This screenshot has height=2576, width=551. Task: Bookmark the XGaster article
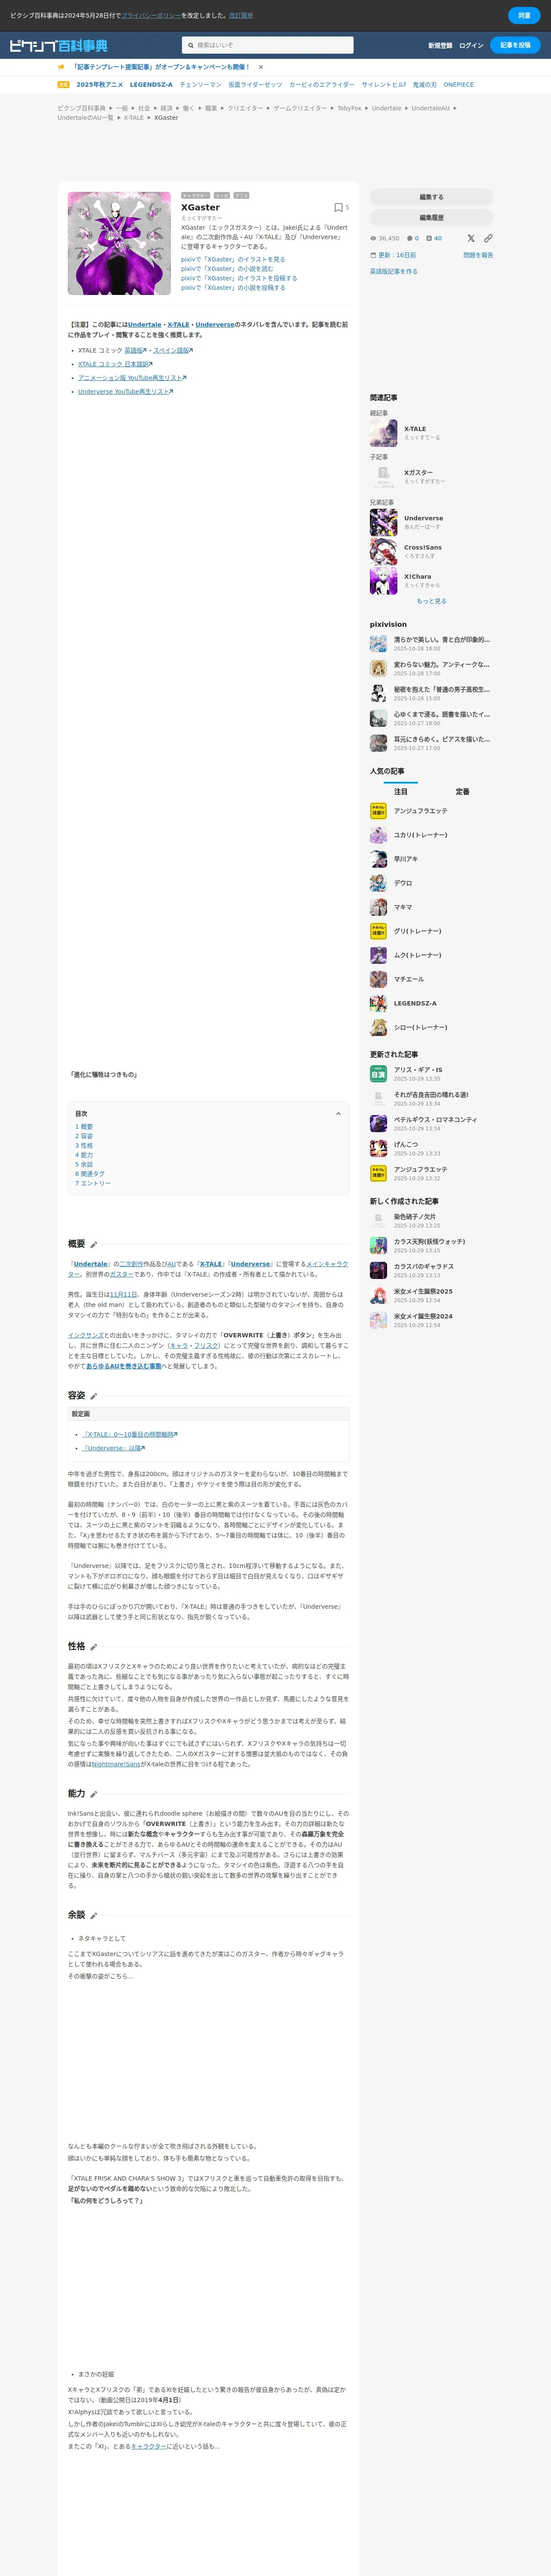(338, 208)
